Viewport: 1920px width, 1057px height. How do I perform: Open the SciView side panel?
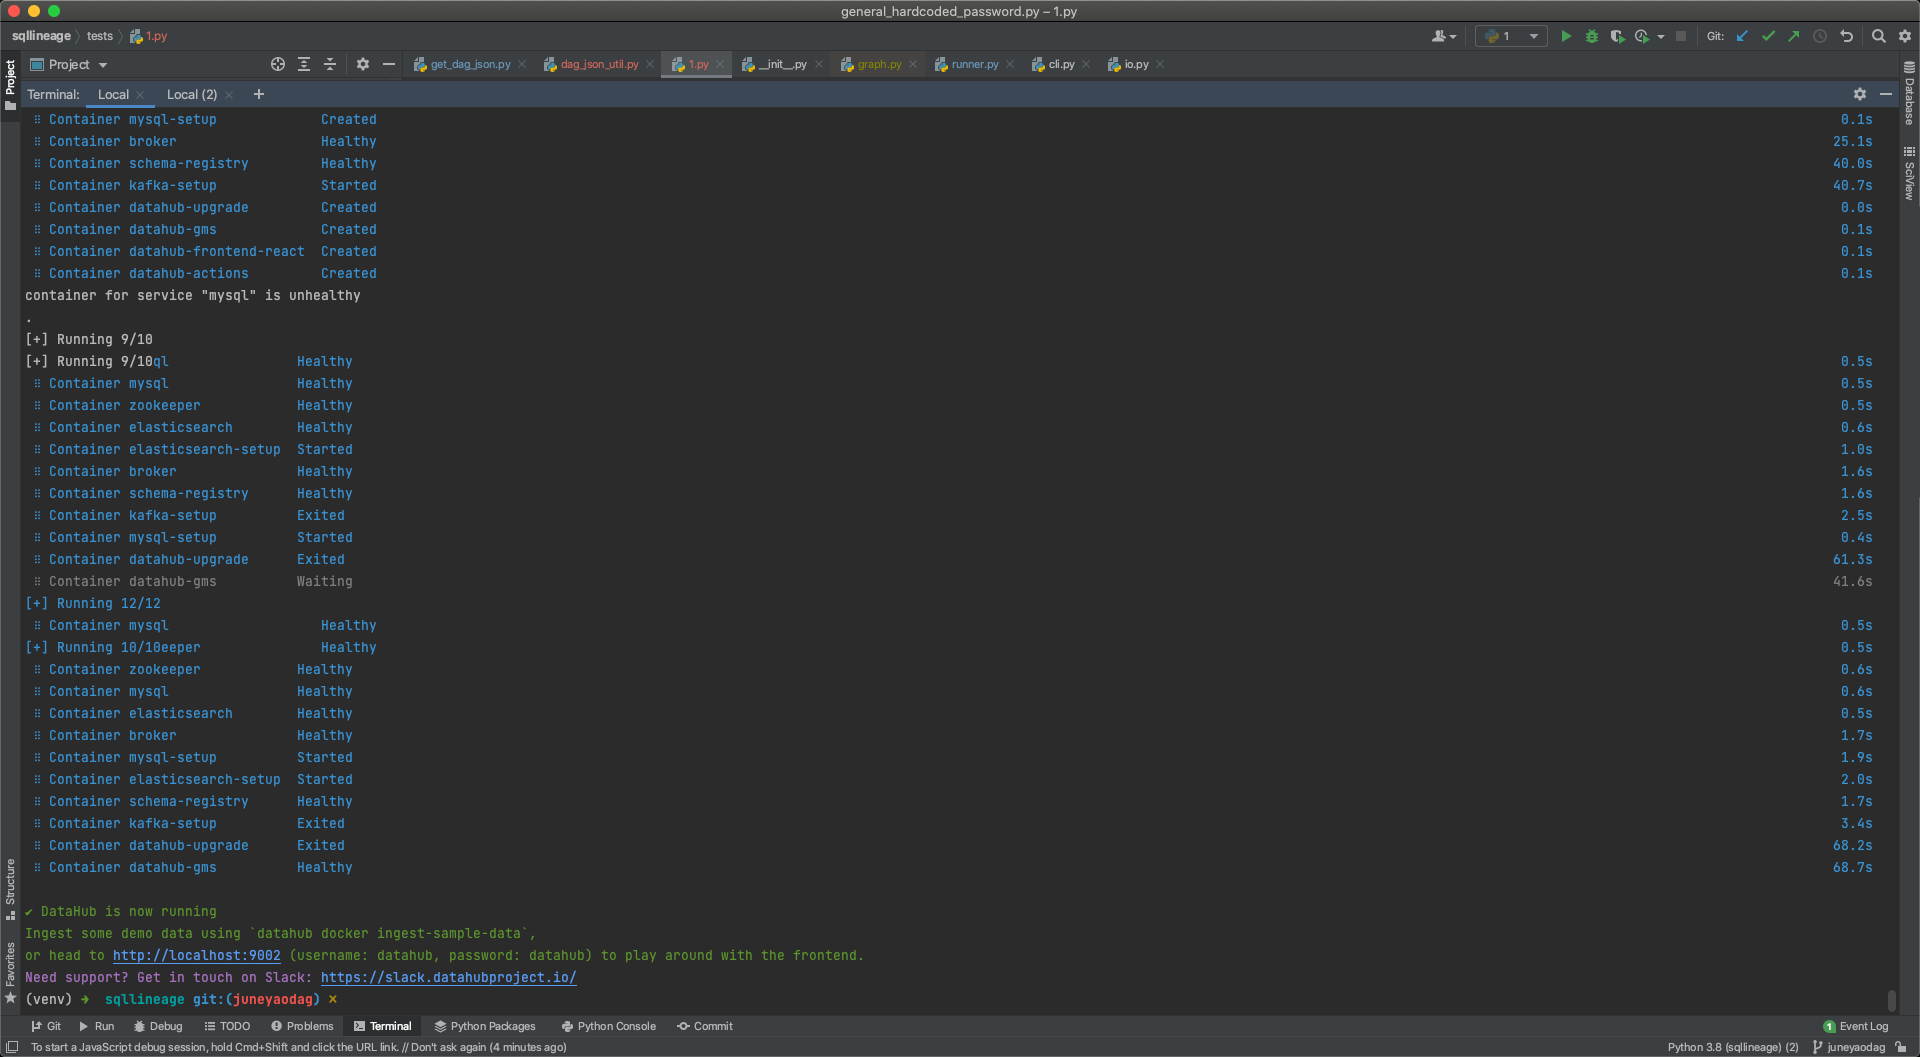(x=1909, y=174)
